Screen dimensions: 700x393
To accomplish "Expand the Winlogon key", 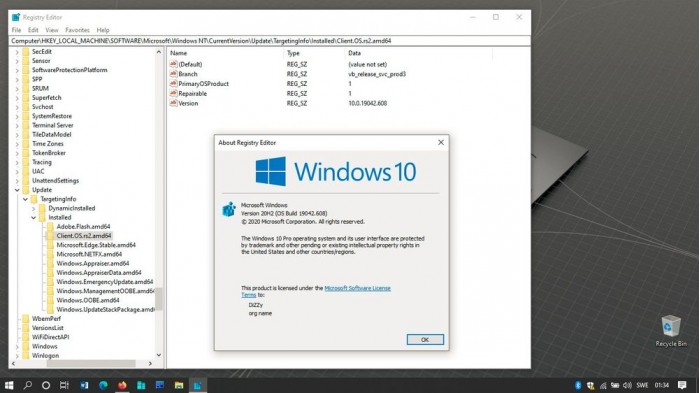I will (17, 356).
